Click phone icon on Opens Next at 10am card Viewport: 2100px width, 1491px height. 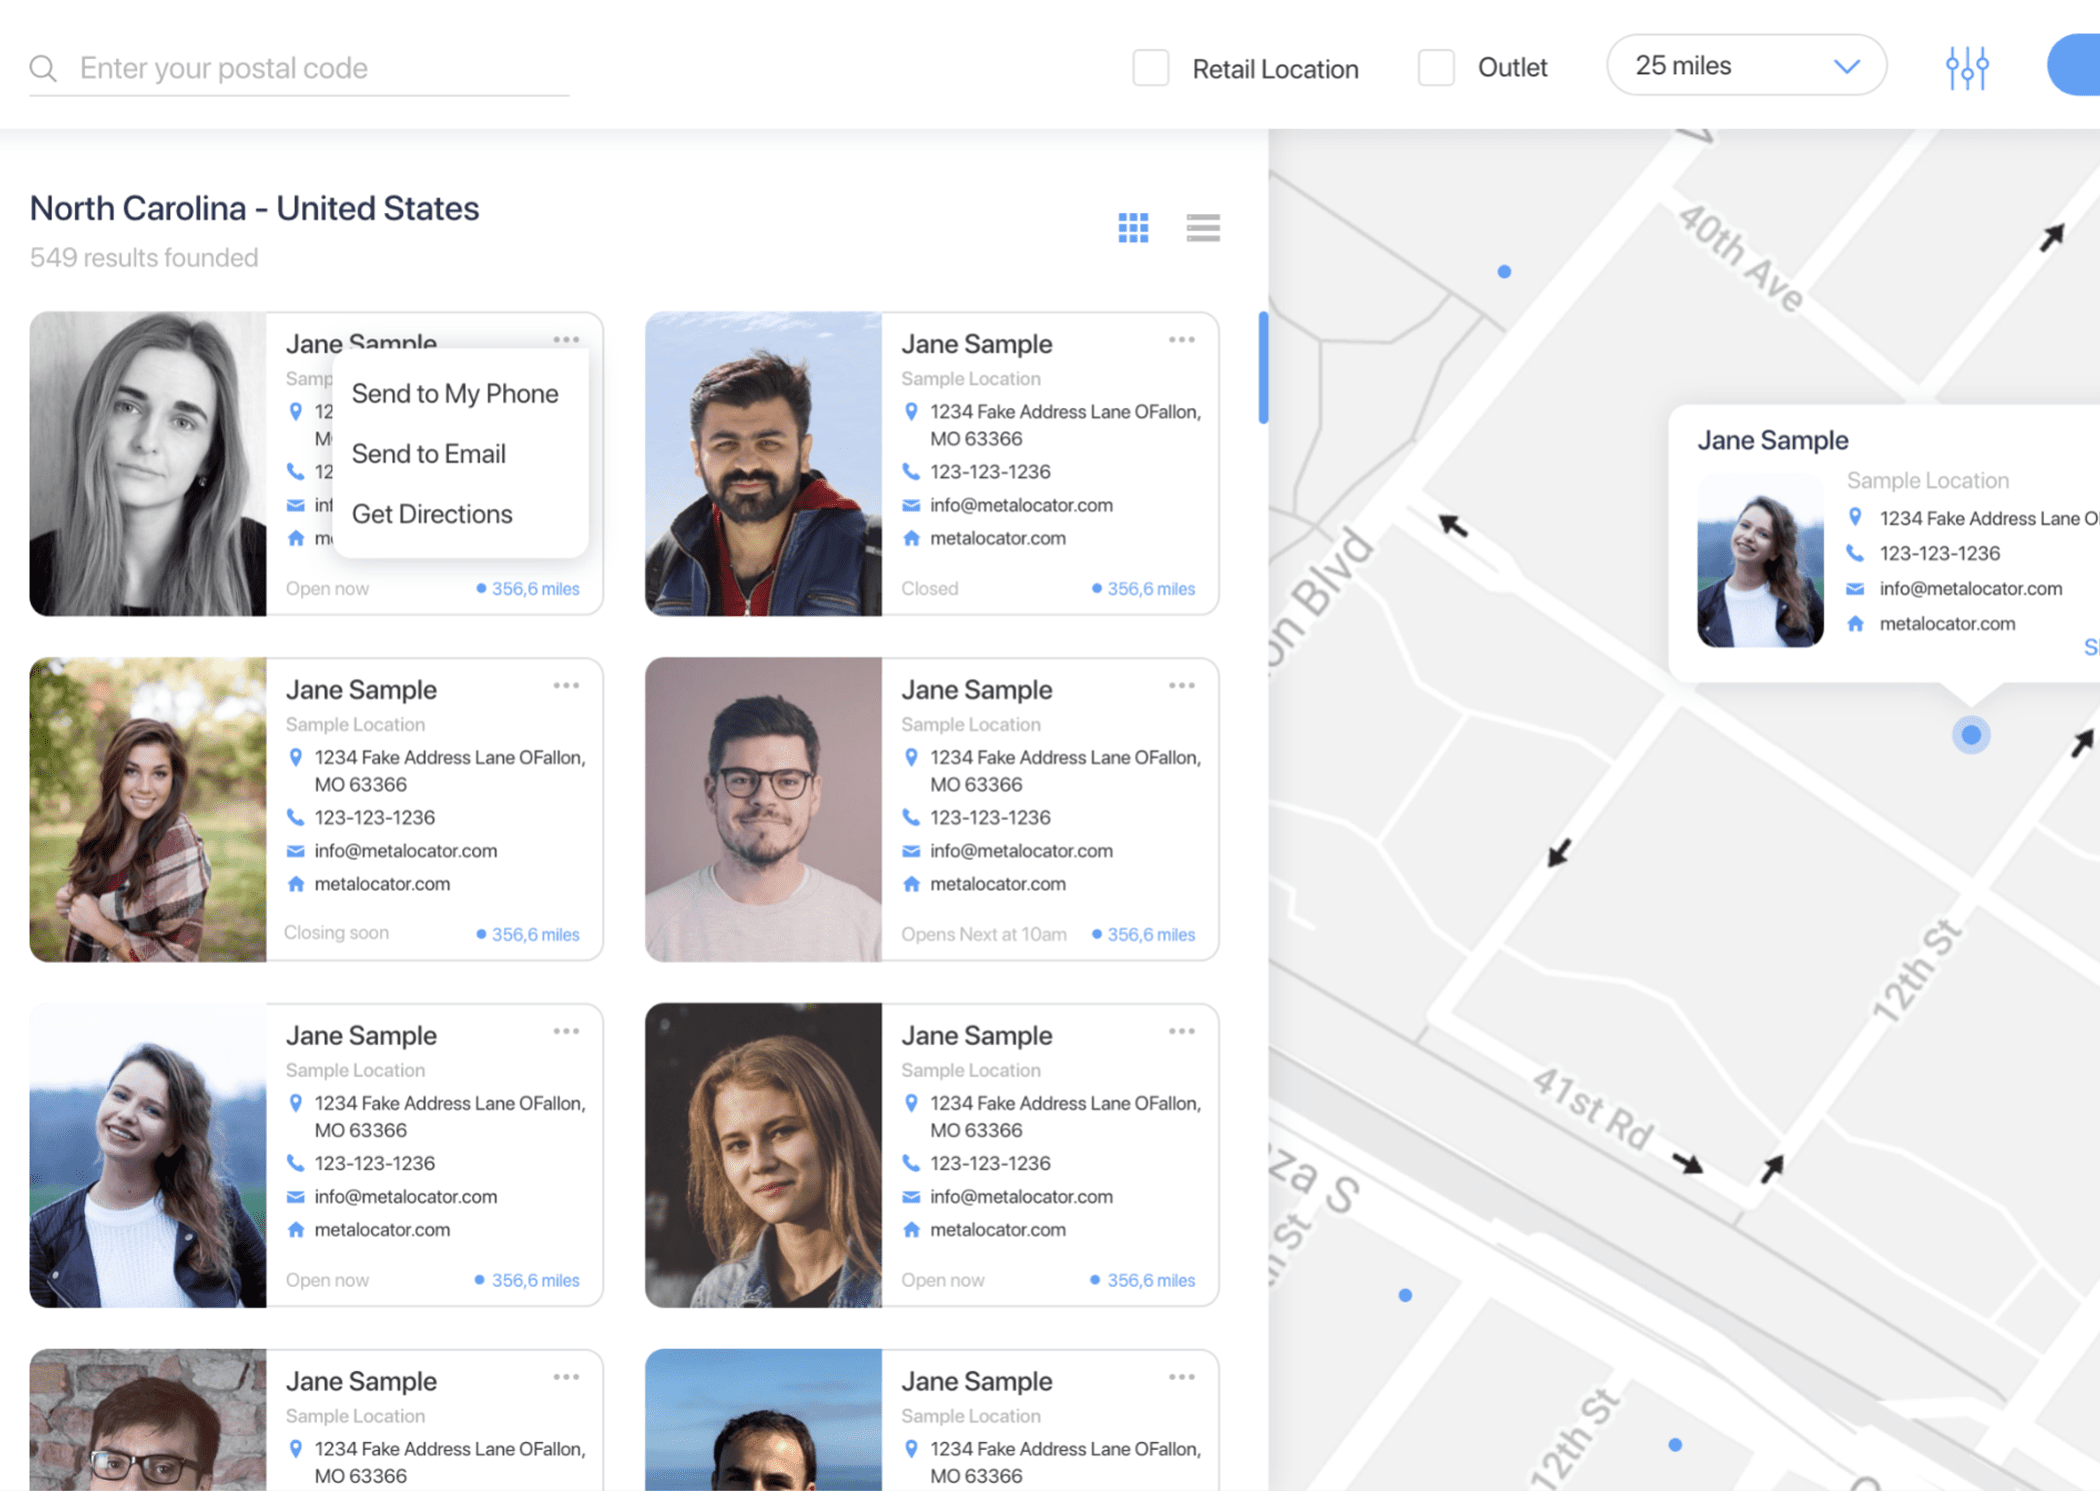[911, 817]
